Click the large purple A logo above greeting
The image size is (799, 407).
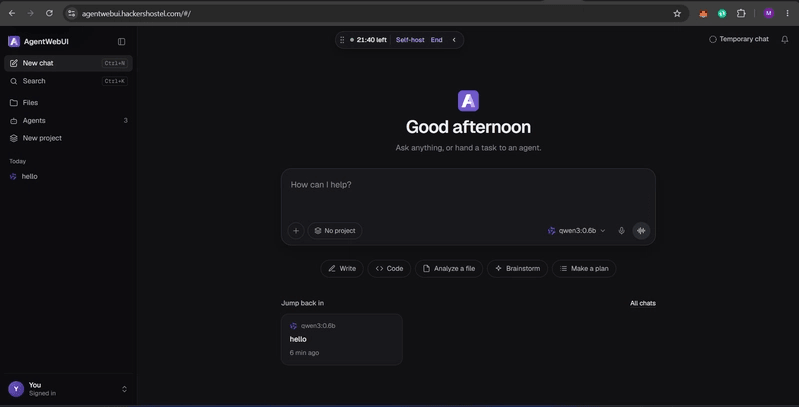[468, 101]
